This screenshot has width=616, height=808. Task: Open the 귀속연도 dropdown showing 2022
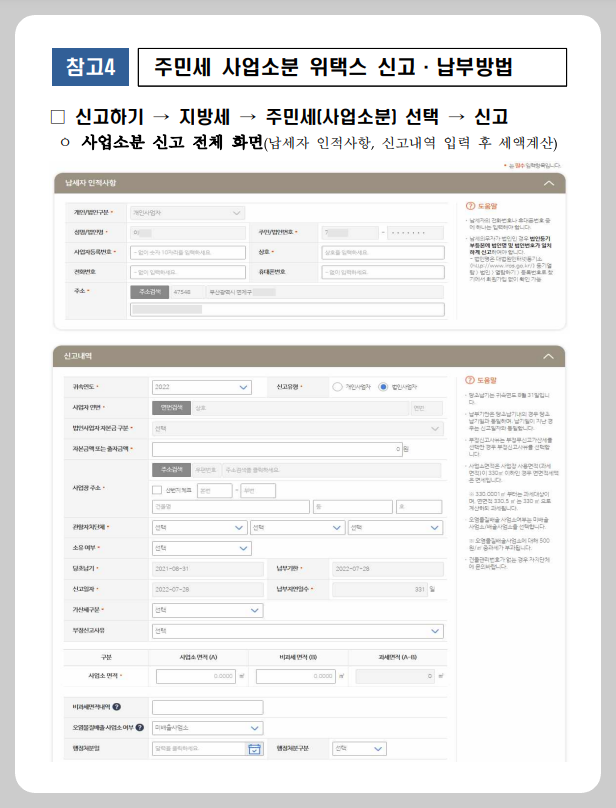pos(202,387)
